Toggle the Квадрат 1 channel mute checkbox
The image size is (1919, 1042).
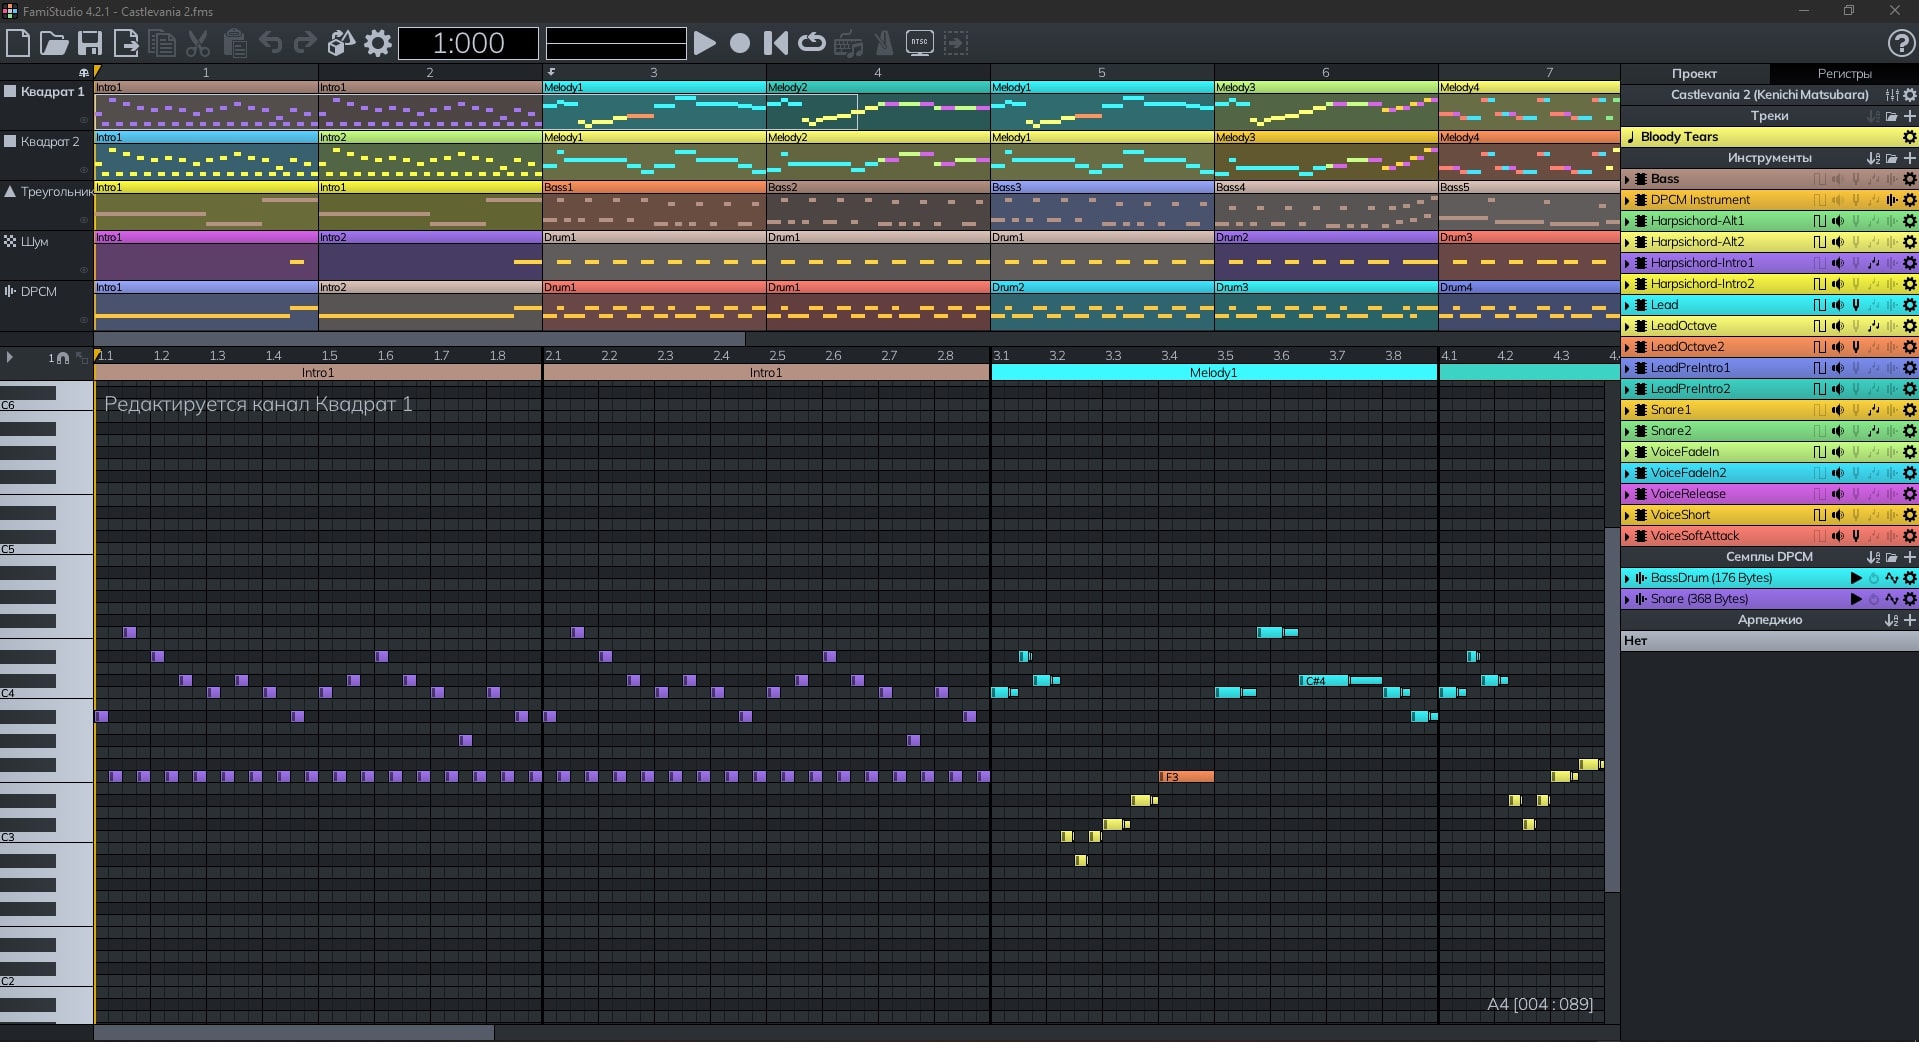(x=10, y=91)
